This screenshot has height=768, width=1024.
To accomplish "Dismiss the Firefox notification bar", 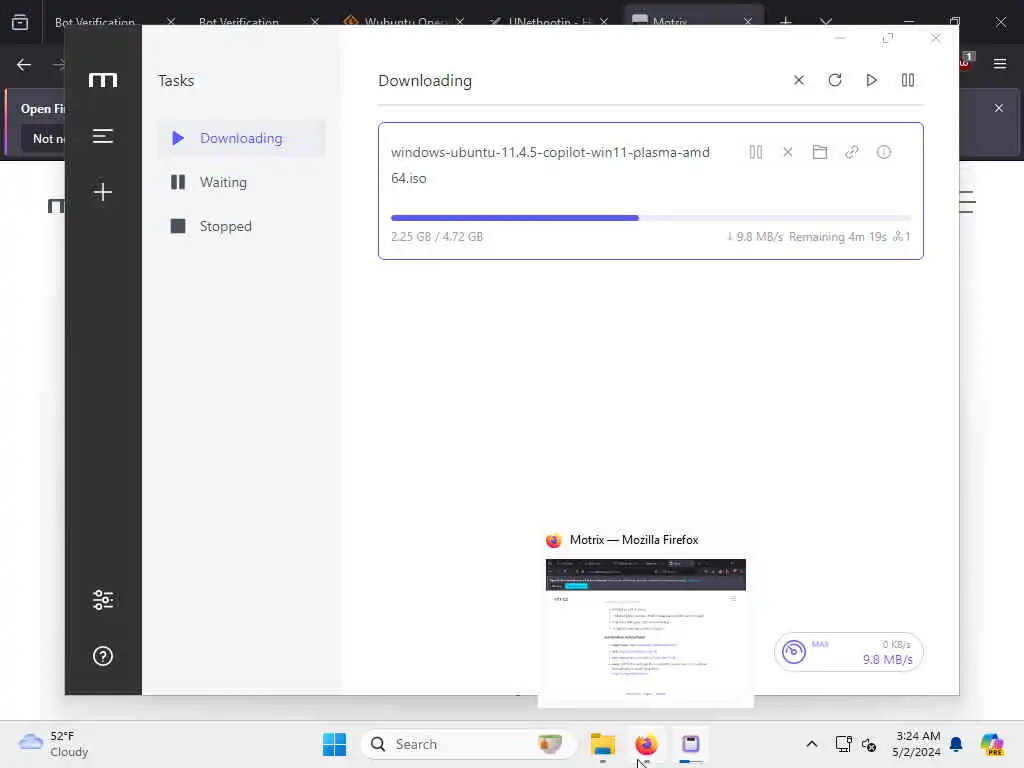I will [999, 108].
